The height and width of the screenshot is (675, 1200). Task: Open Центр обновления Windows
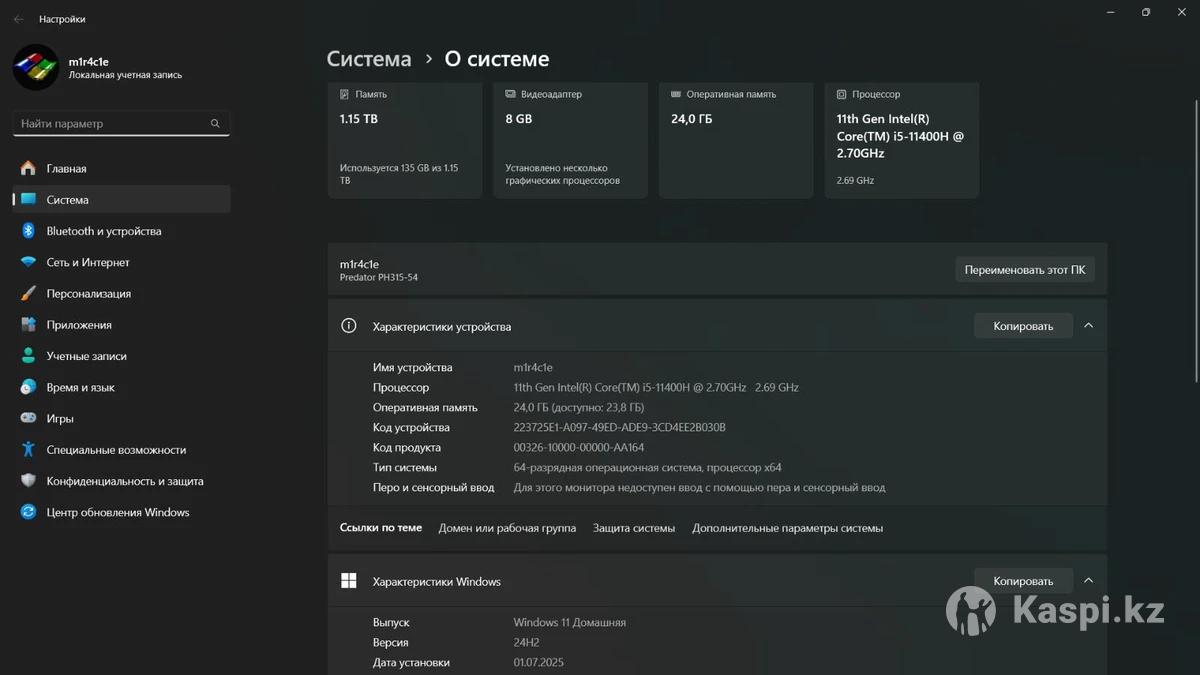coord(121,512)
